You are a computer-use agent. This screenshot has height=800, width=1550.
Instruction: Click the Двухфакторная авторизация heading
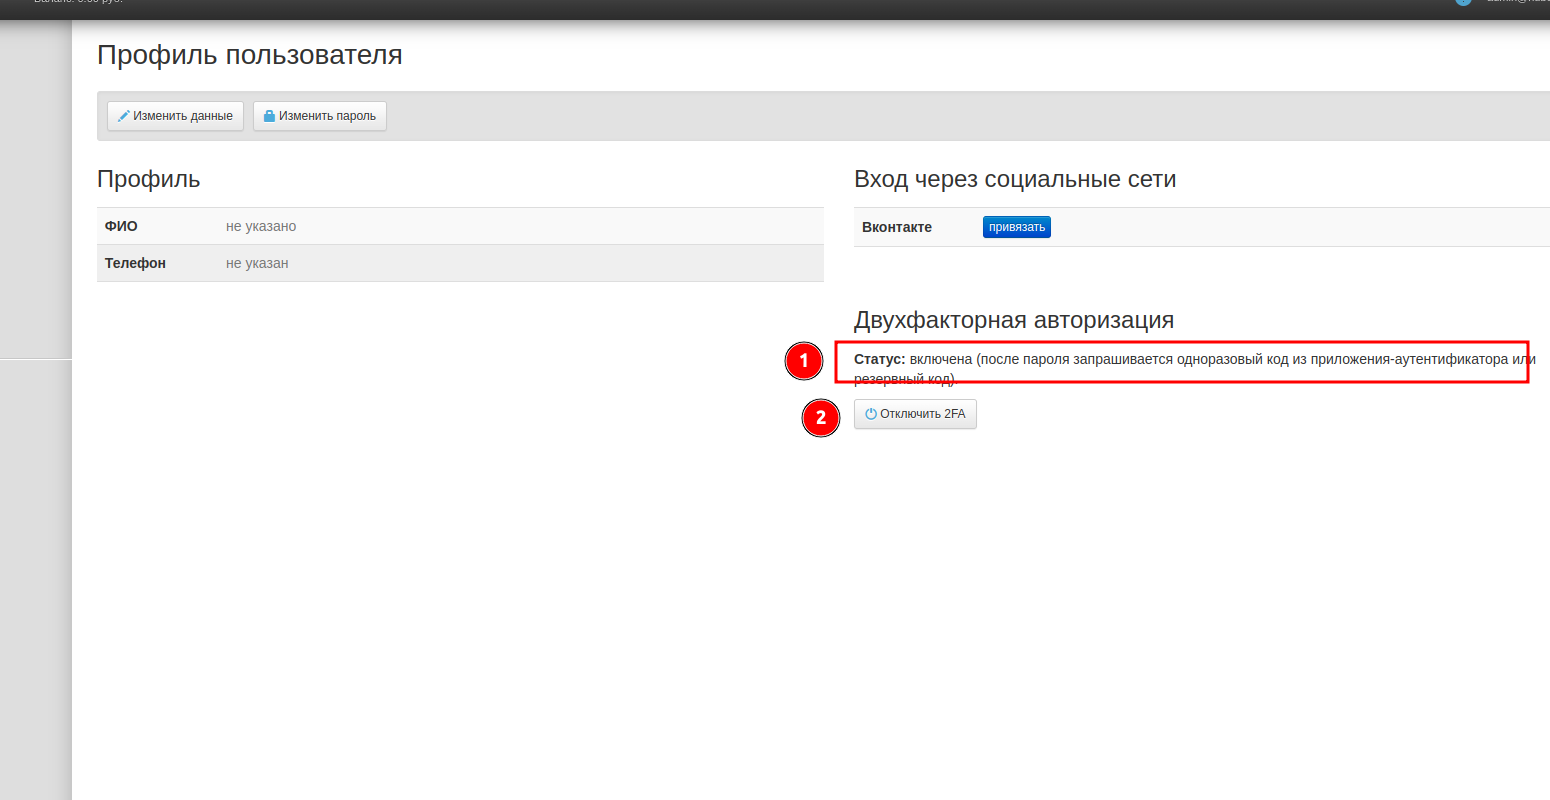pos(1014,320)
